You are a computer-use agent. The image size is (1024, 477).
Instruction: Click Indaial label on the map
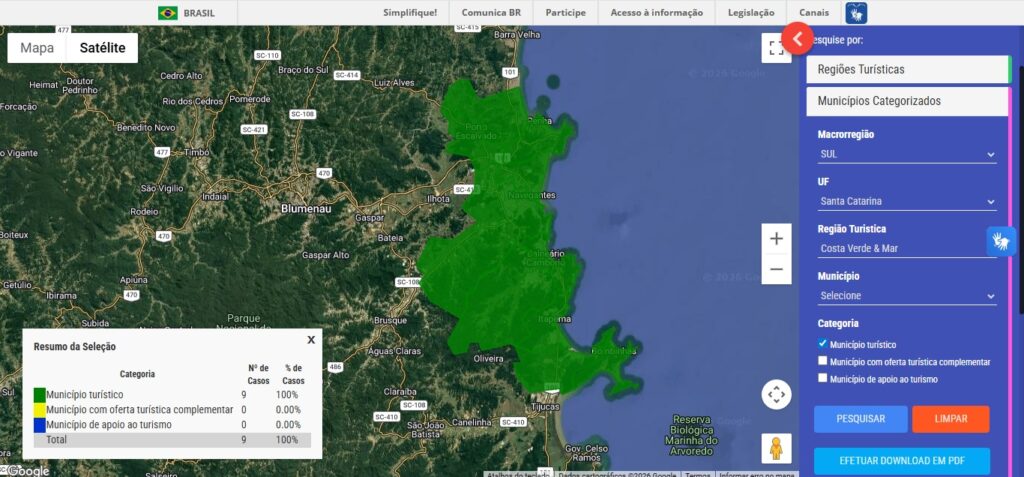pyautogui.click(x=216, y=196)
